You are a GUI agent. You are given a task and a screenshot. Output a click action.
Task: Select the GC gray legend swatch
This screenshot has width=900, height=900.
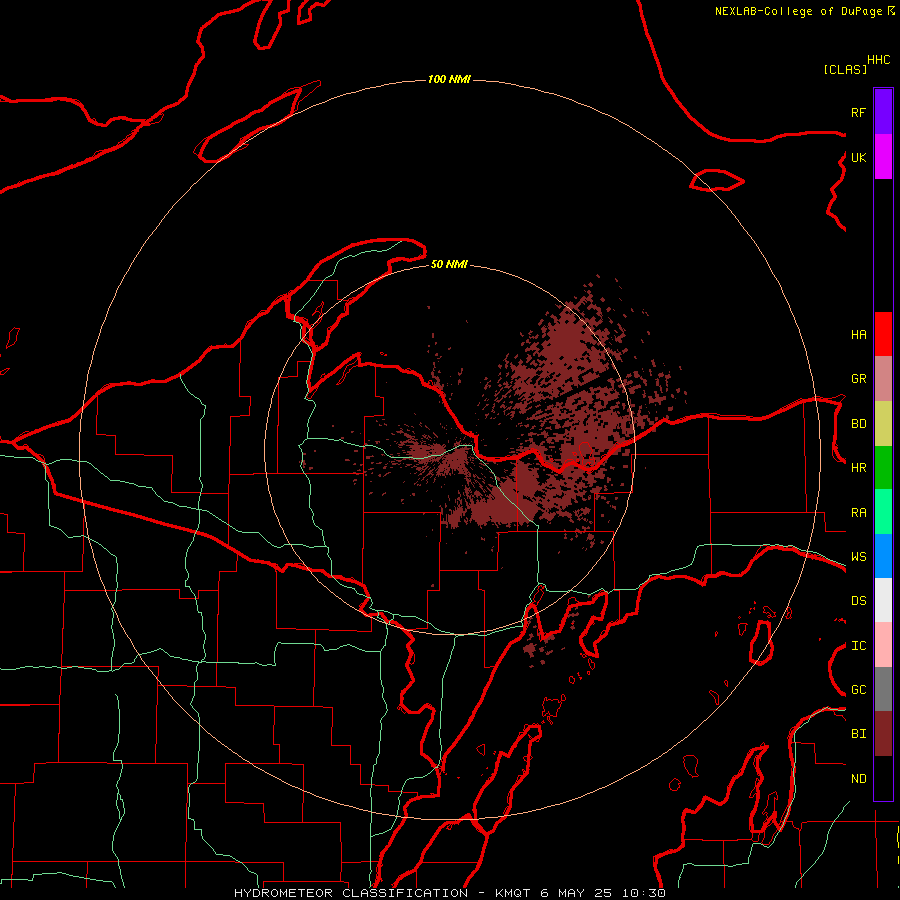[883, 689]
